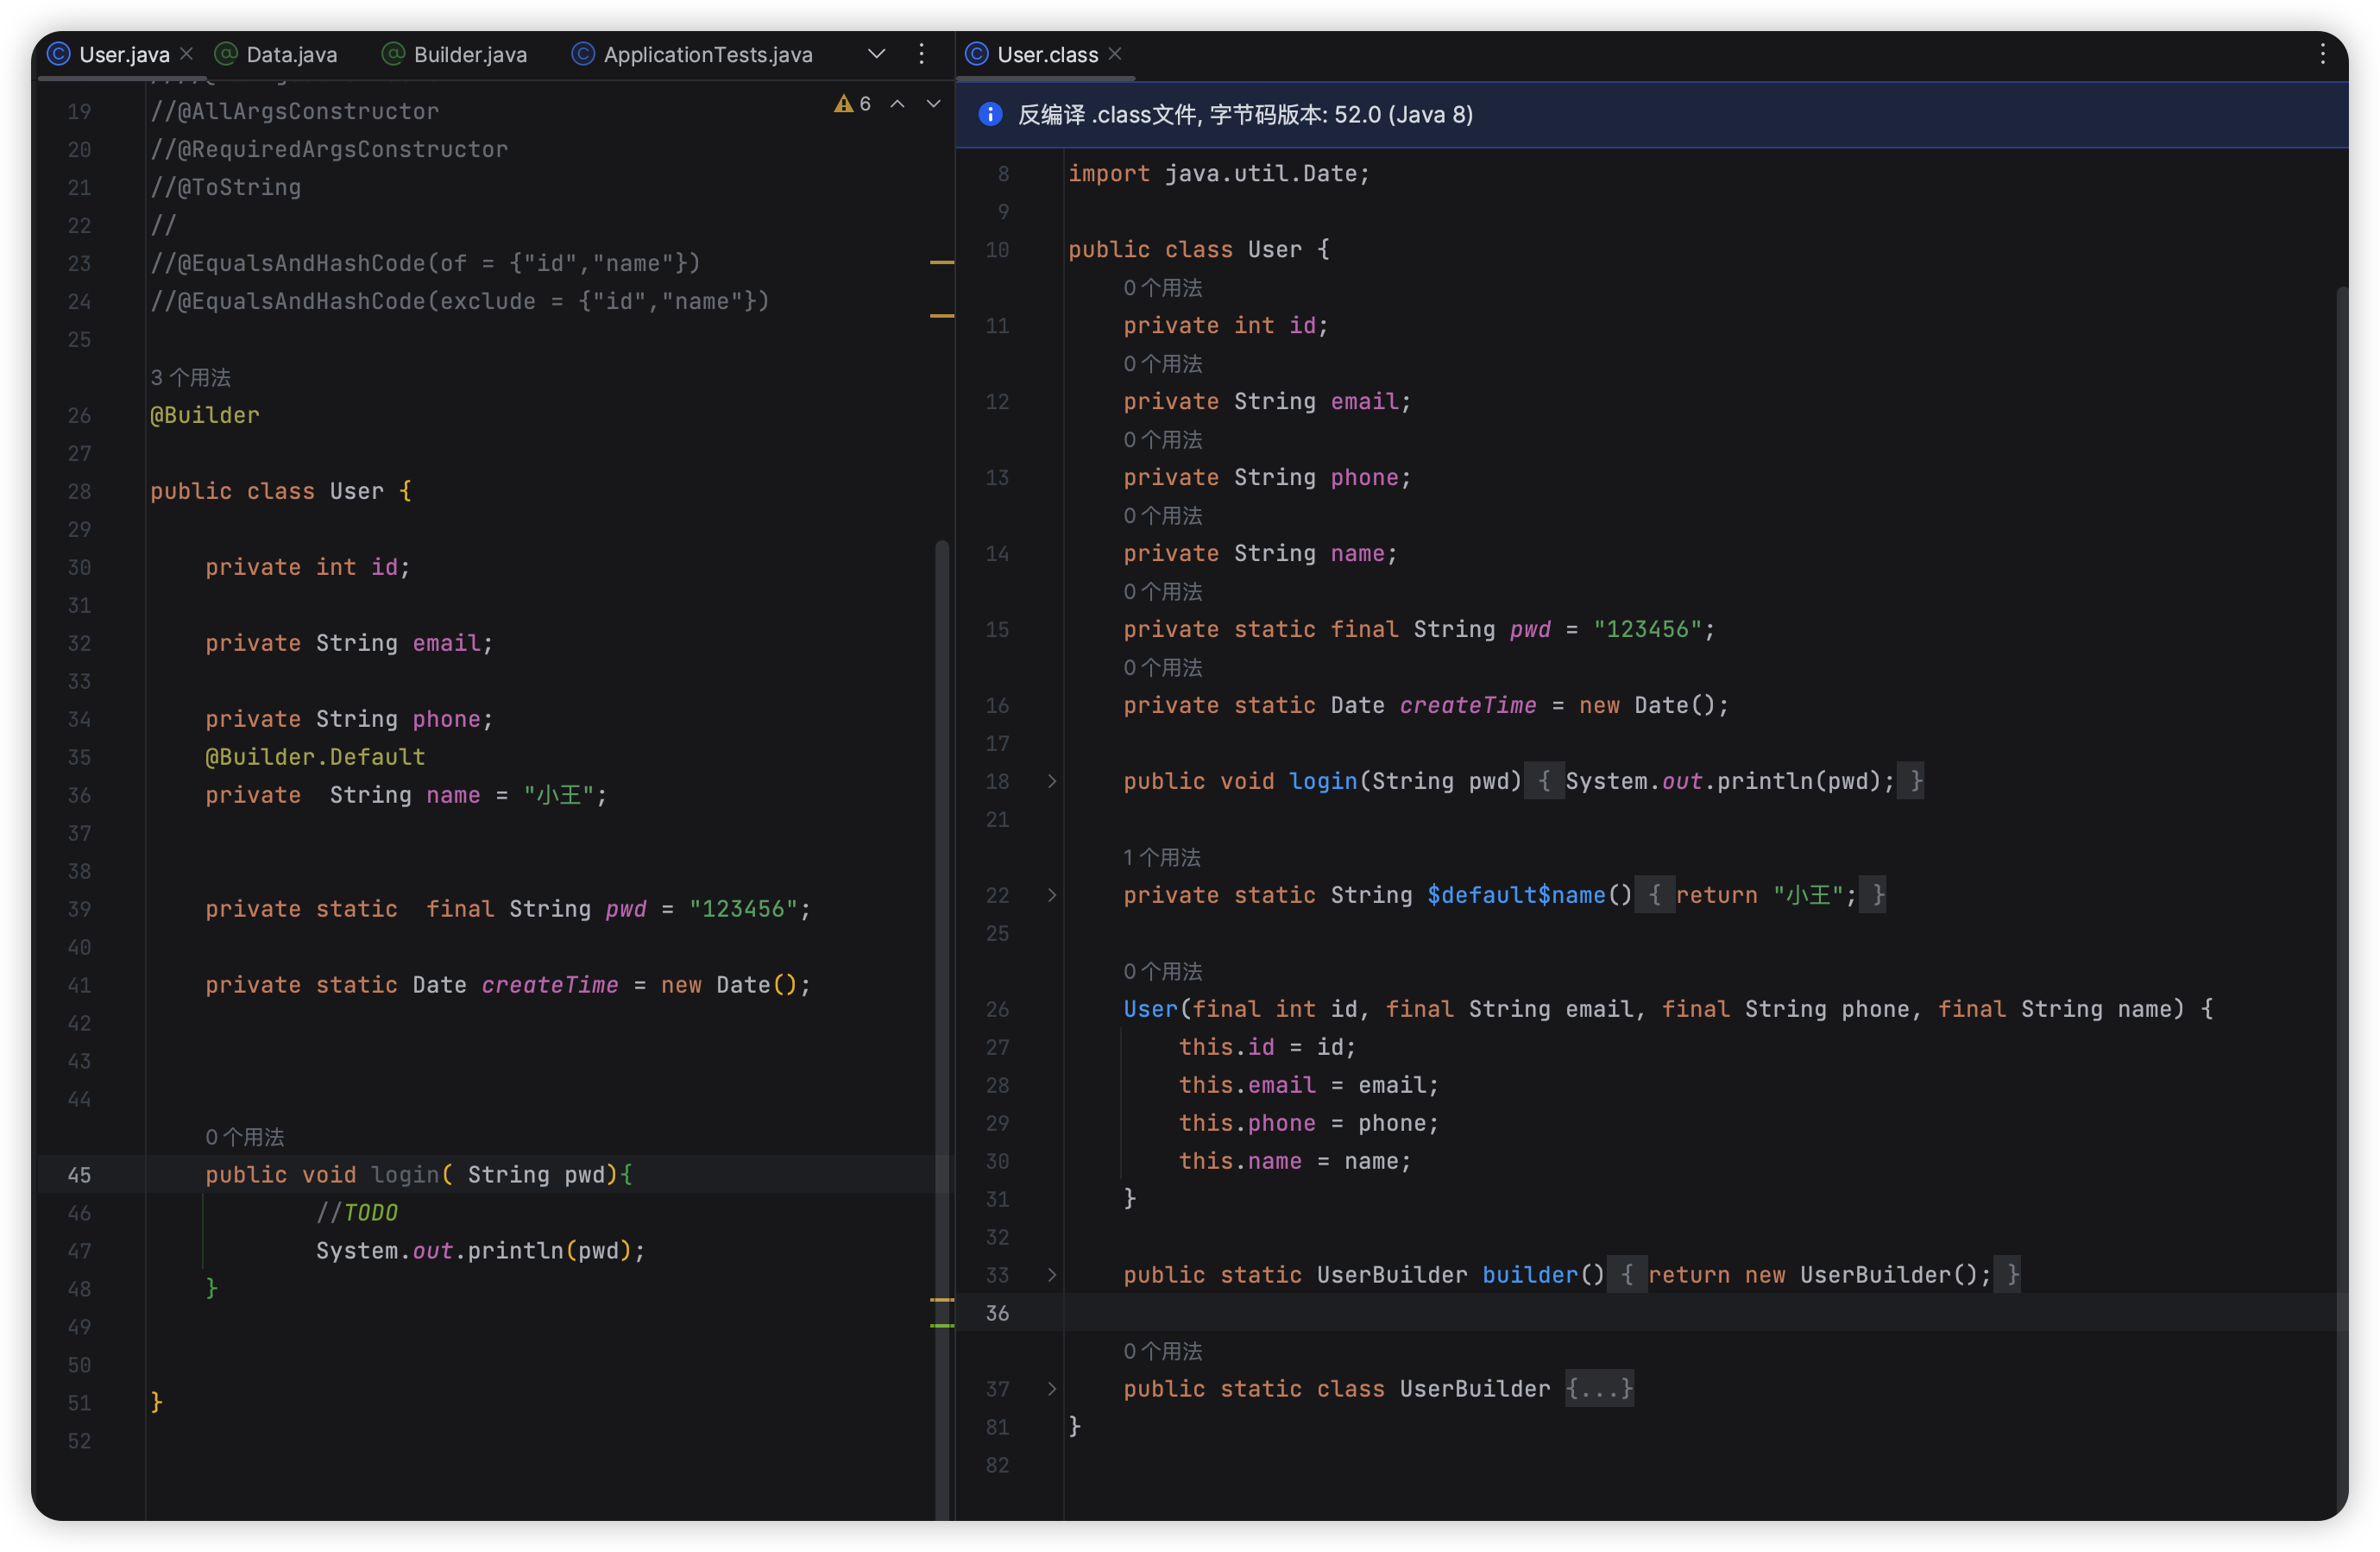Image resolution: width=2380 pixels, height=1552 pixels.
Task: Jump to the previous highlighted problem
Action: point(897,104)
